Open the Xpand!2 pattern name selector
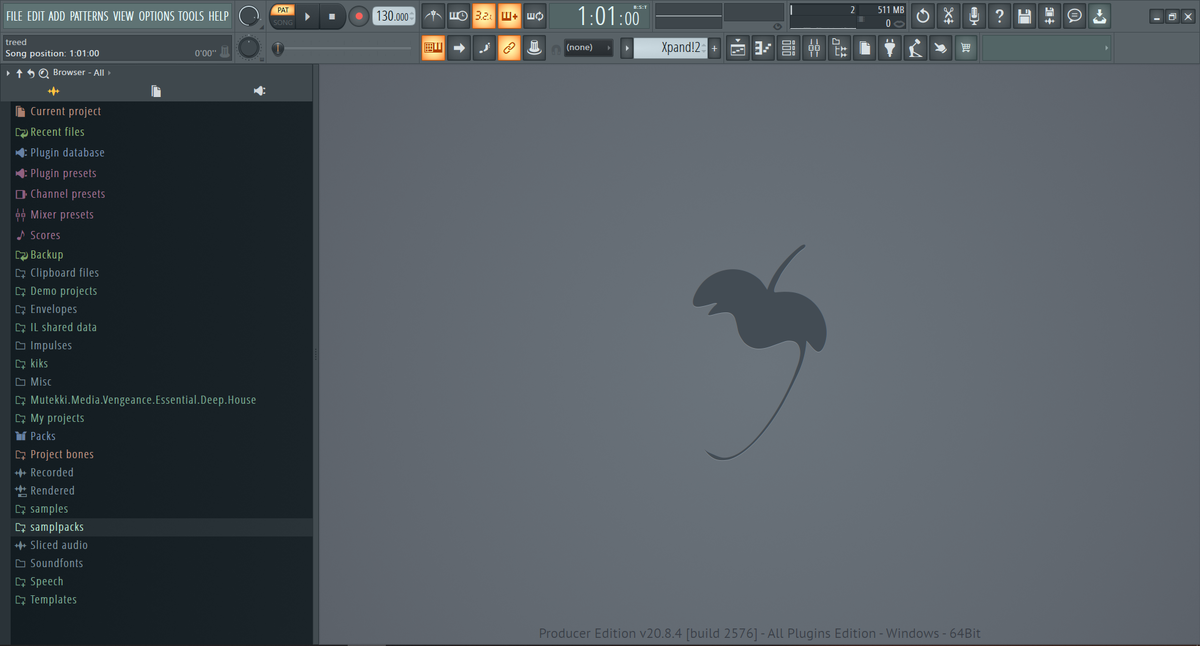The height and width of the screenshot is (646, 1200). tap(671, 48)
